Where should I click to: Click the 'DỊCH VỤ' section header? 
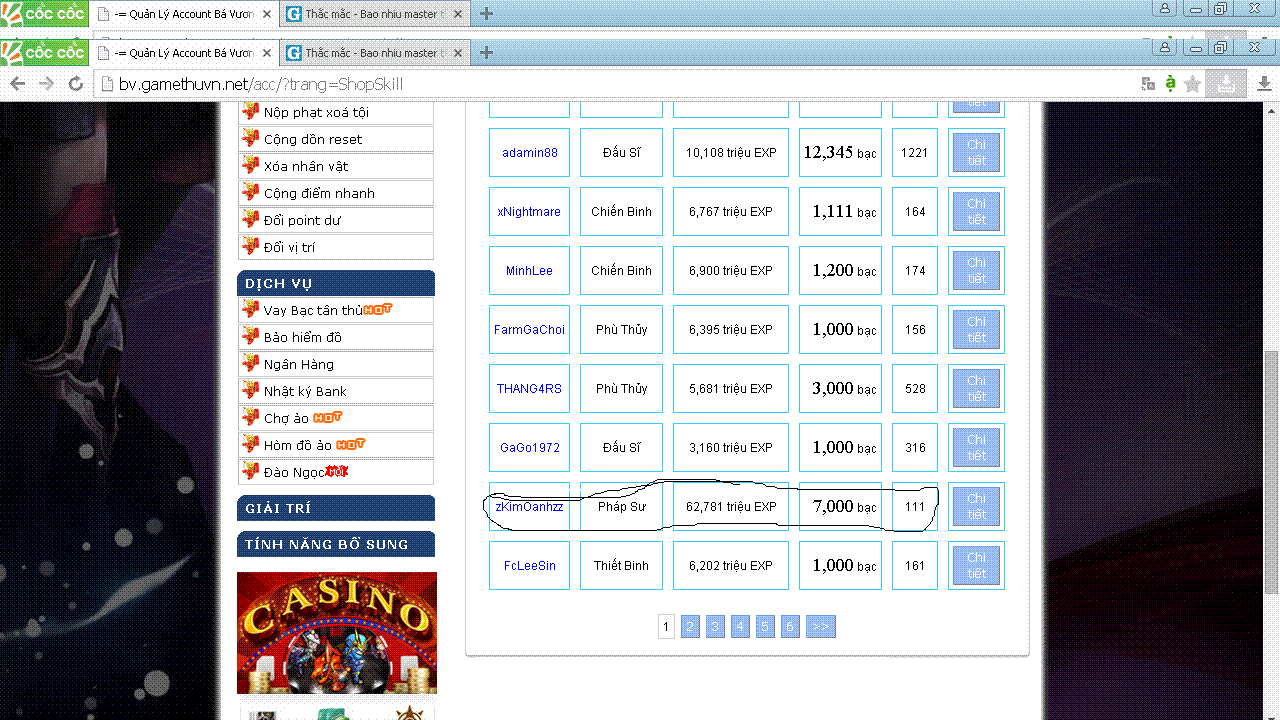(x=336, y=283)
